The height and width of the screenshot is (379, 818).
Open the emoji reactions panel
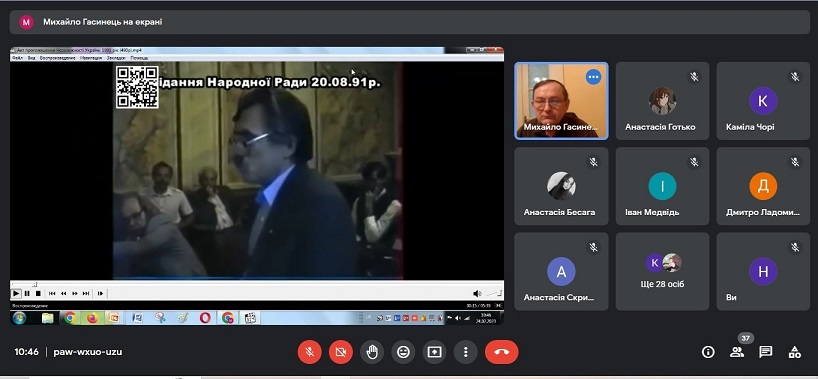pyautogui.click(x=403, y=352)
